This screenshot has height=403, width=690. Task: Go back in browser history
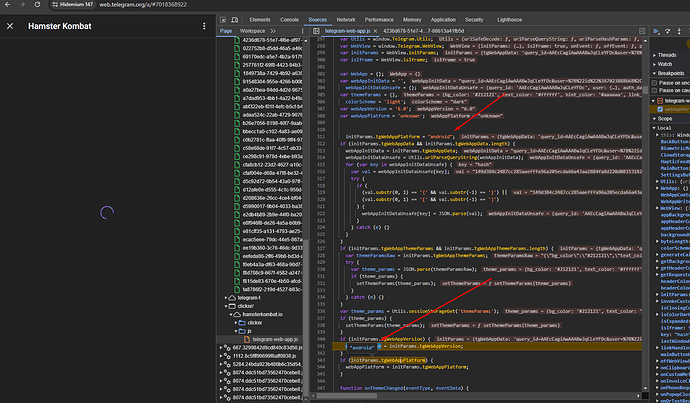7,4
